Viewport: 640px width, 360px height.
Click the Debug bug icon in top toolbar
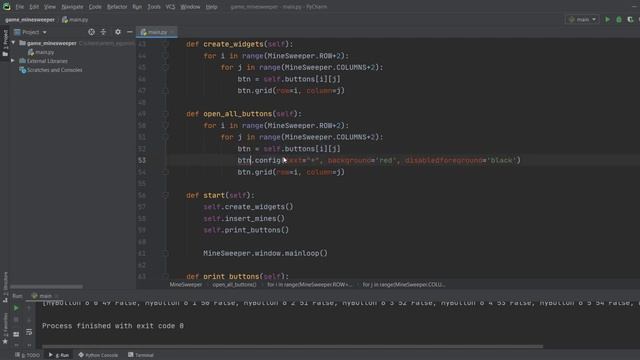[619, 20]
